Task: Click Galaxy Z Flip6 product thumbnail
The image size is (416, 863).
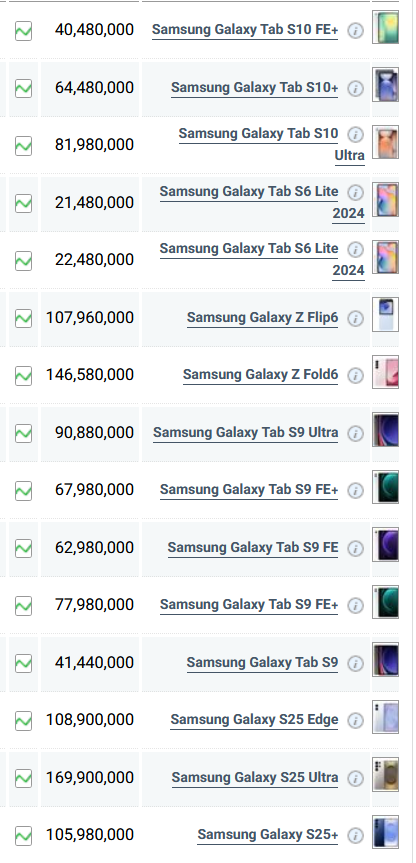Action: (385, 314)
